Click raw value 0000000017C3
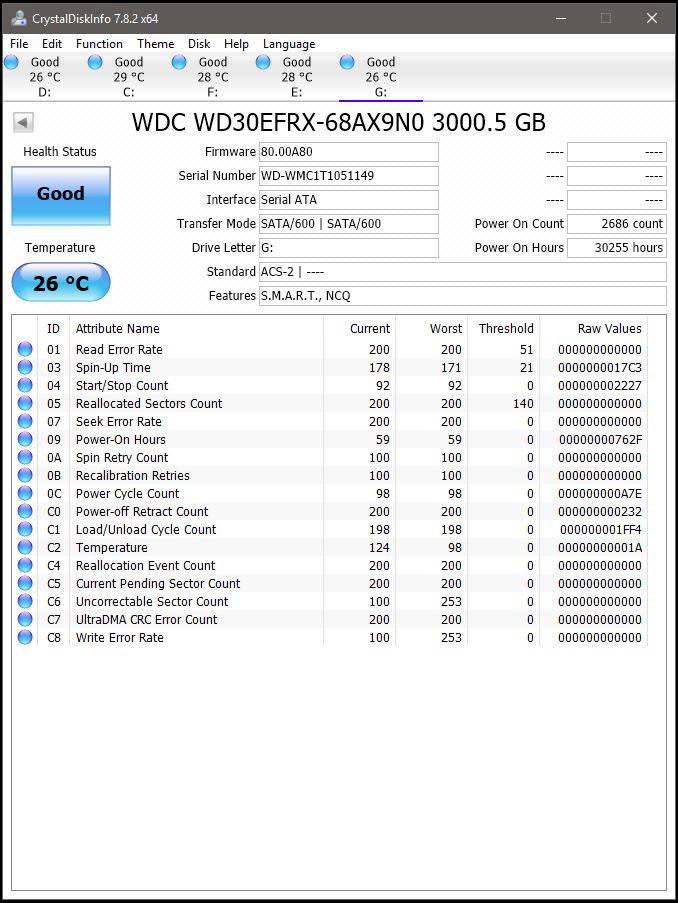 (600, 367)
